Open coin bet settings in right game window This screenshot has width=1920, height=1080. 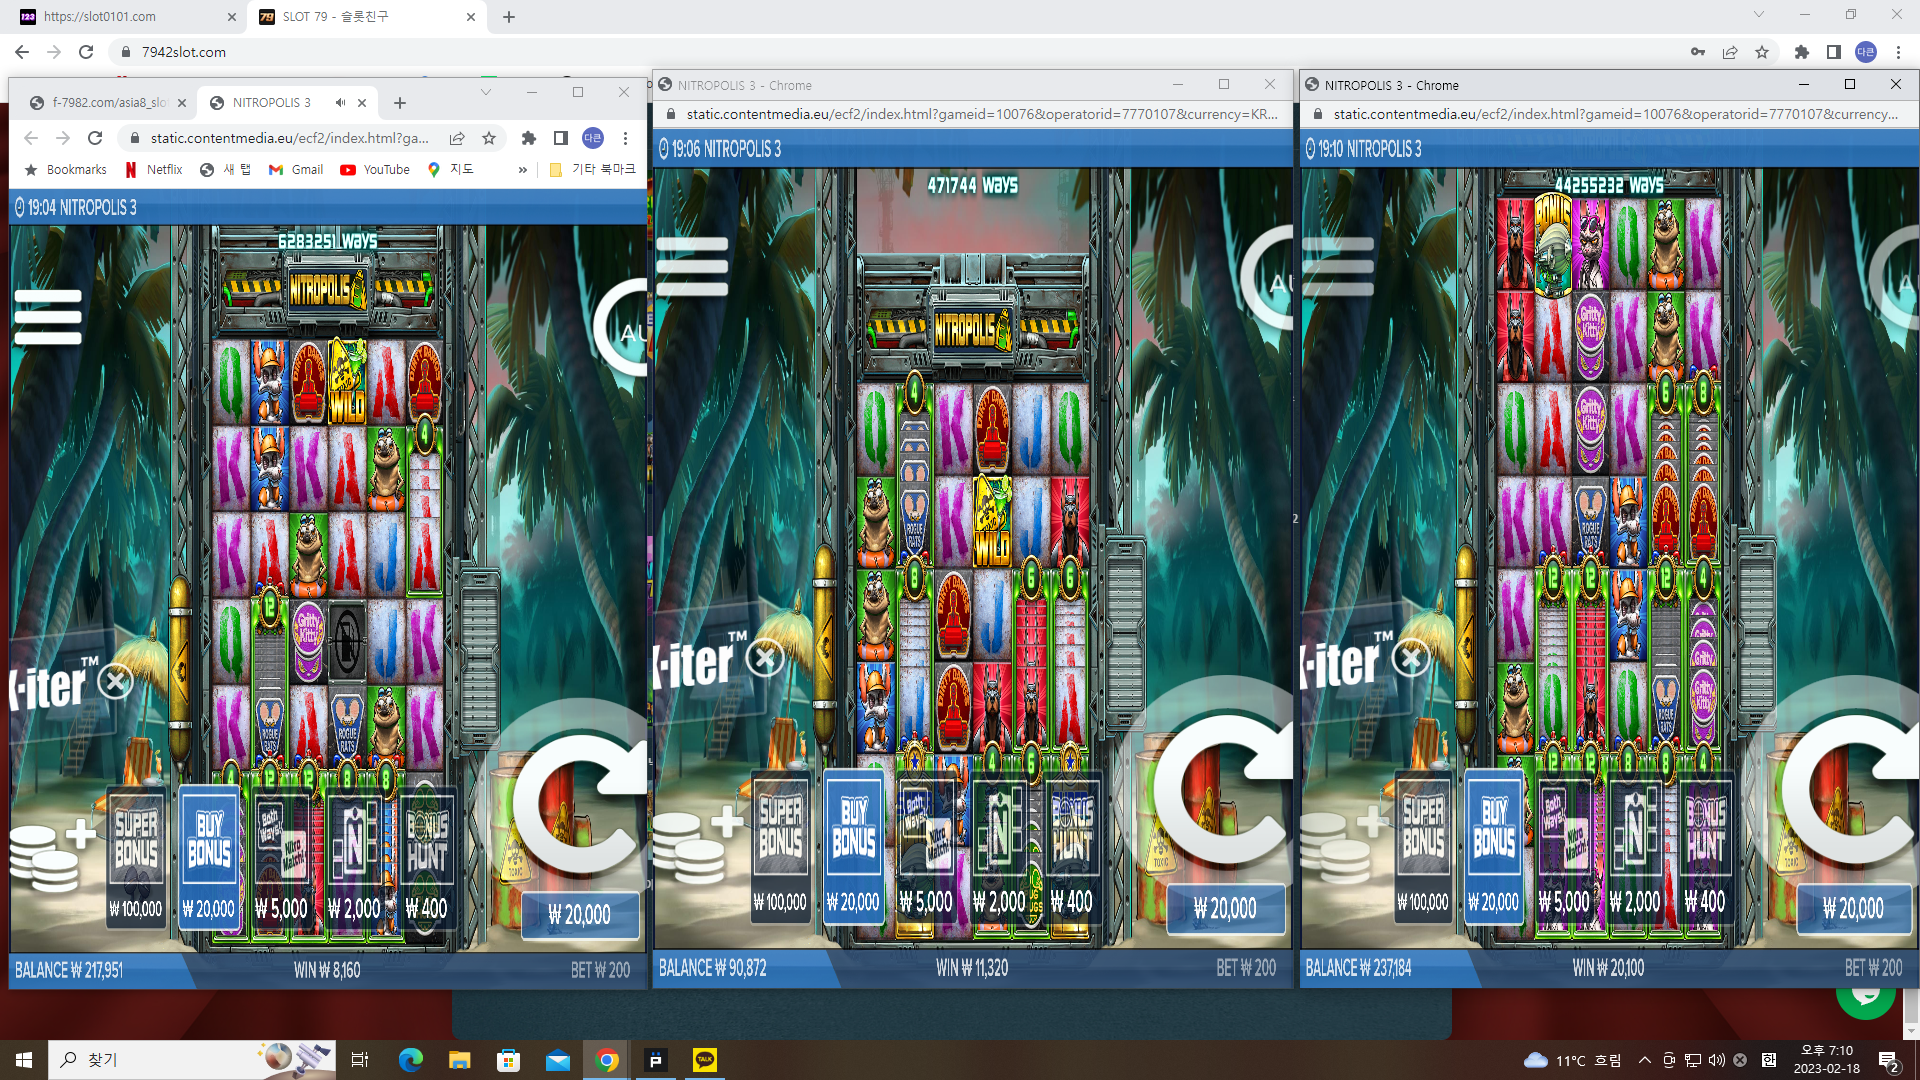1345,845
